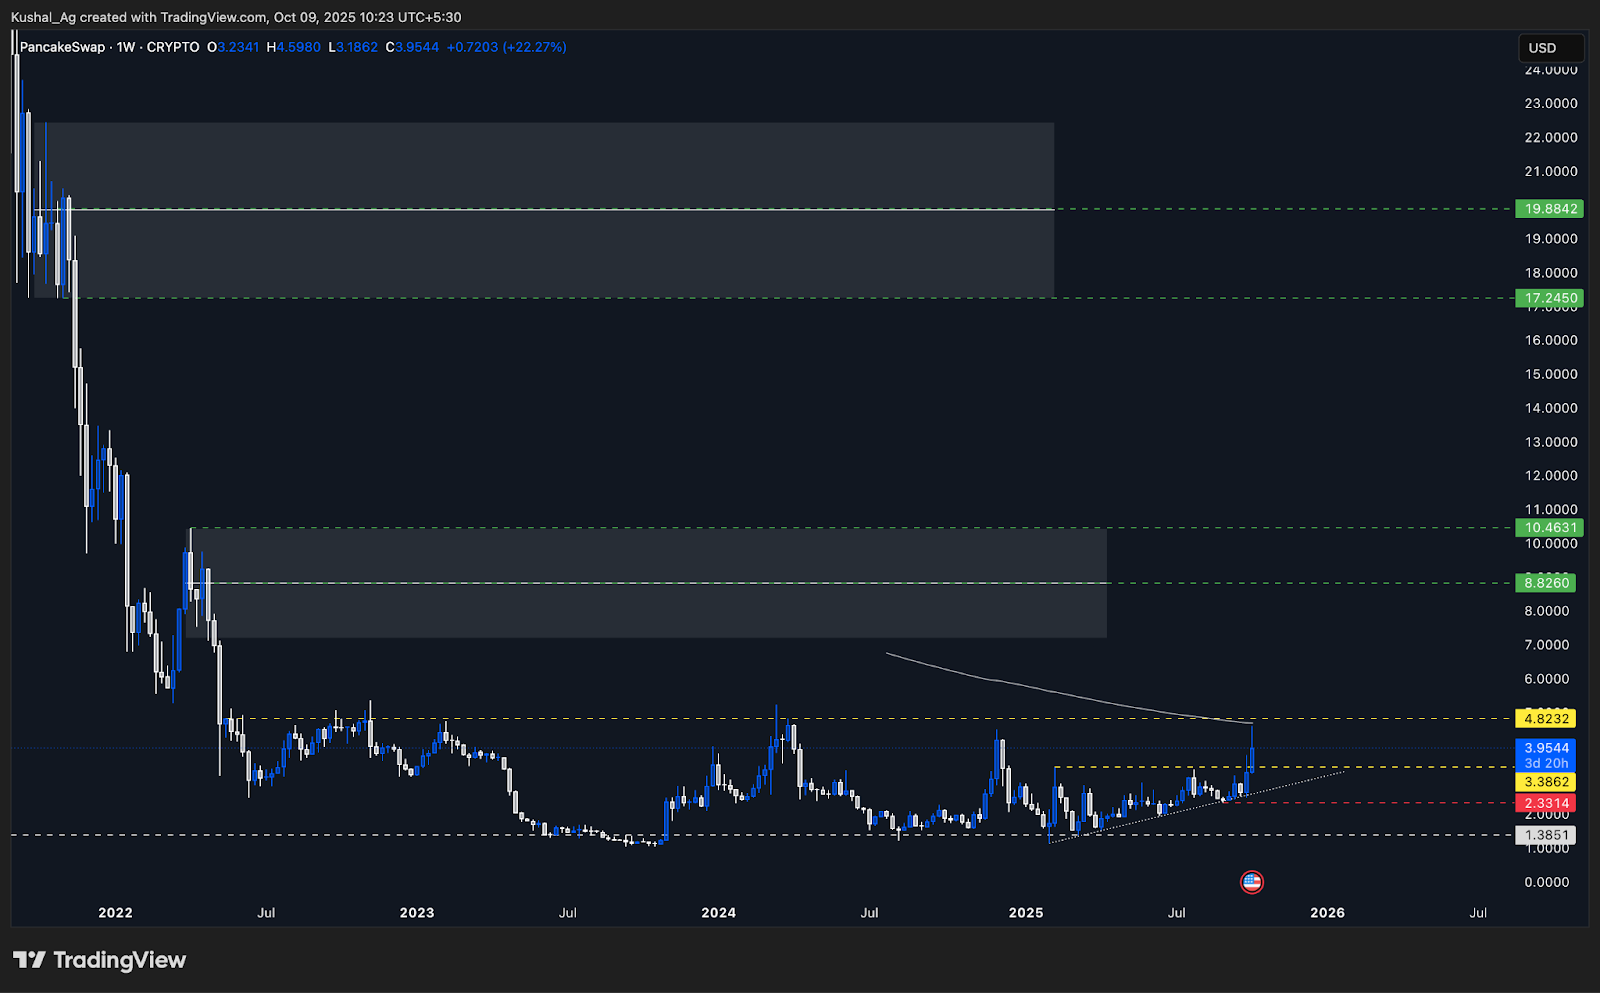Viewport: 1600px width, 993px height.
Task: Click the 7.0000 price axis tick
Action: tap(1547, 645)
